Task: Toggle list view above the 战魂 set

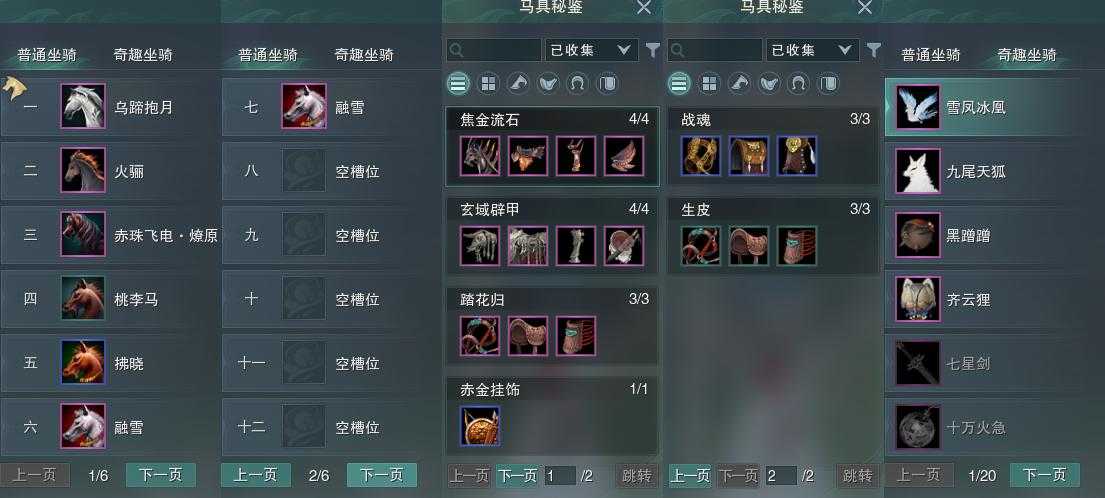Action: point(679,85)
